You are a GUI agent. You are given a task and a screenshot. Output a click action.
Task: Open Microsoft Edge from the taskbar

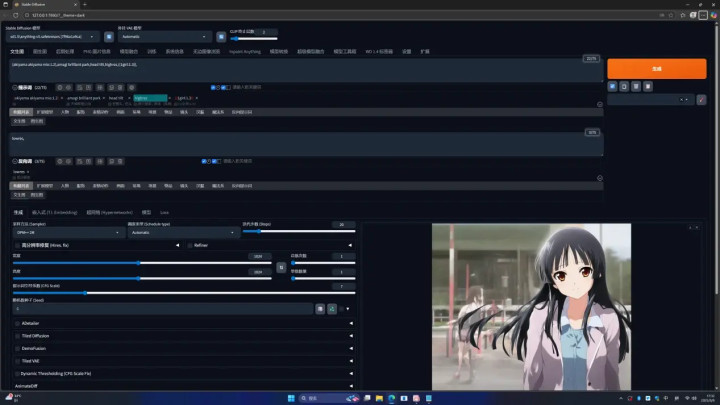(392, 398)
